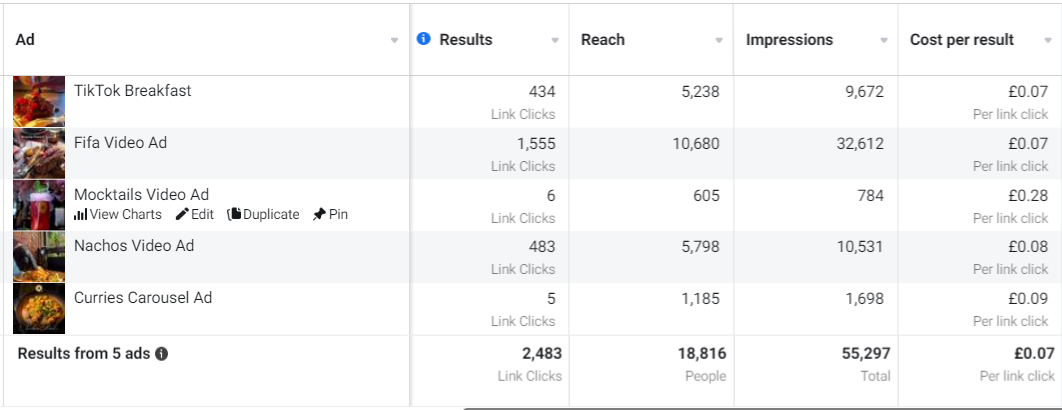
Task: Click the TikTok Breakfast ad name
Action: tap(133, 91)
